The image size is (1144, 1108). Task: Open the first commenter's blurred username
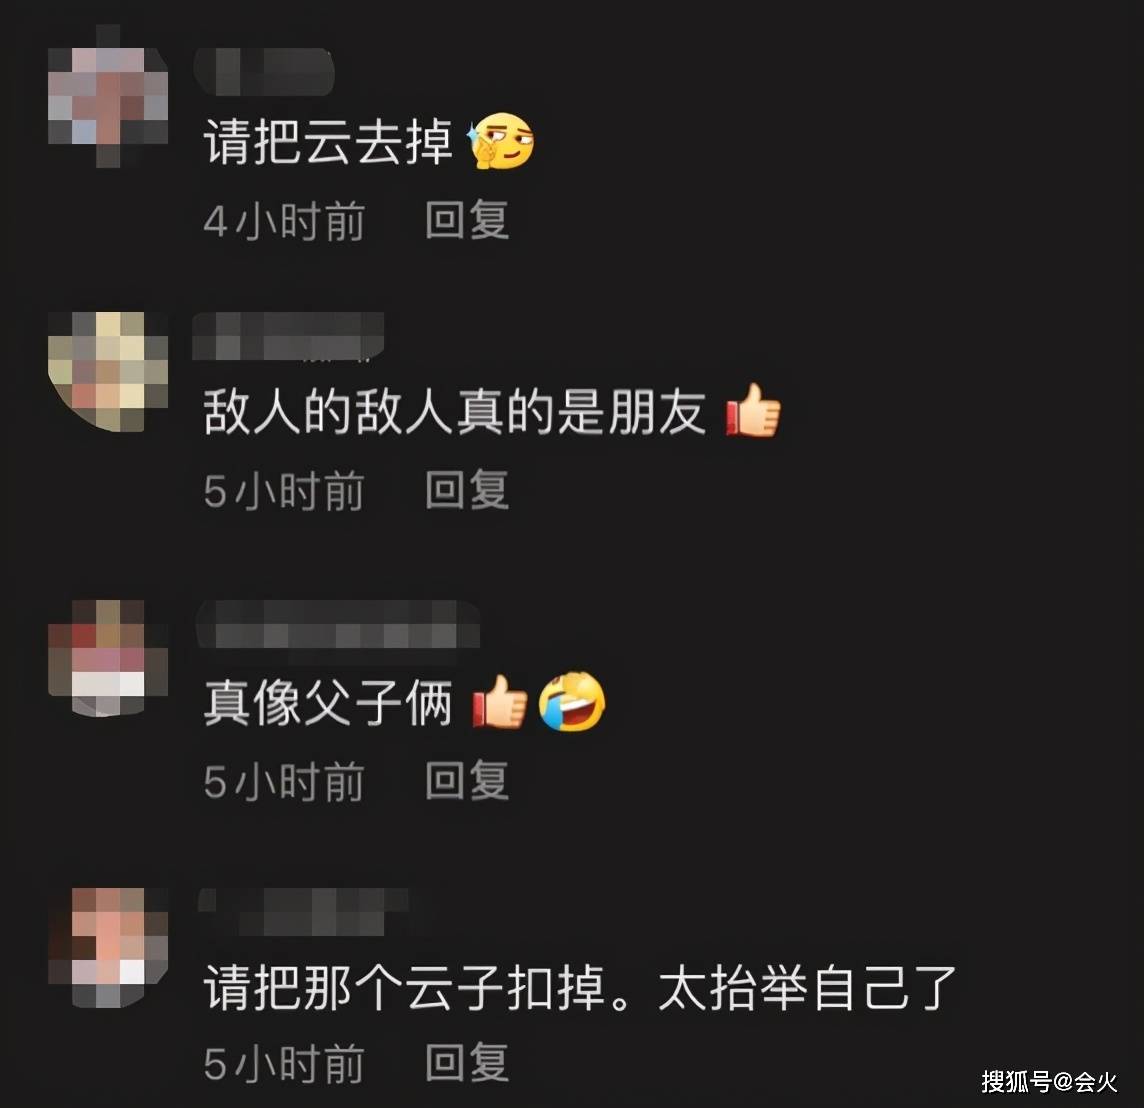click(x=264, y=71)
